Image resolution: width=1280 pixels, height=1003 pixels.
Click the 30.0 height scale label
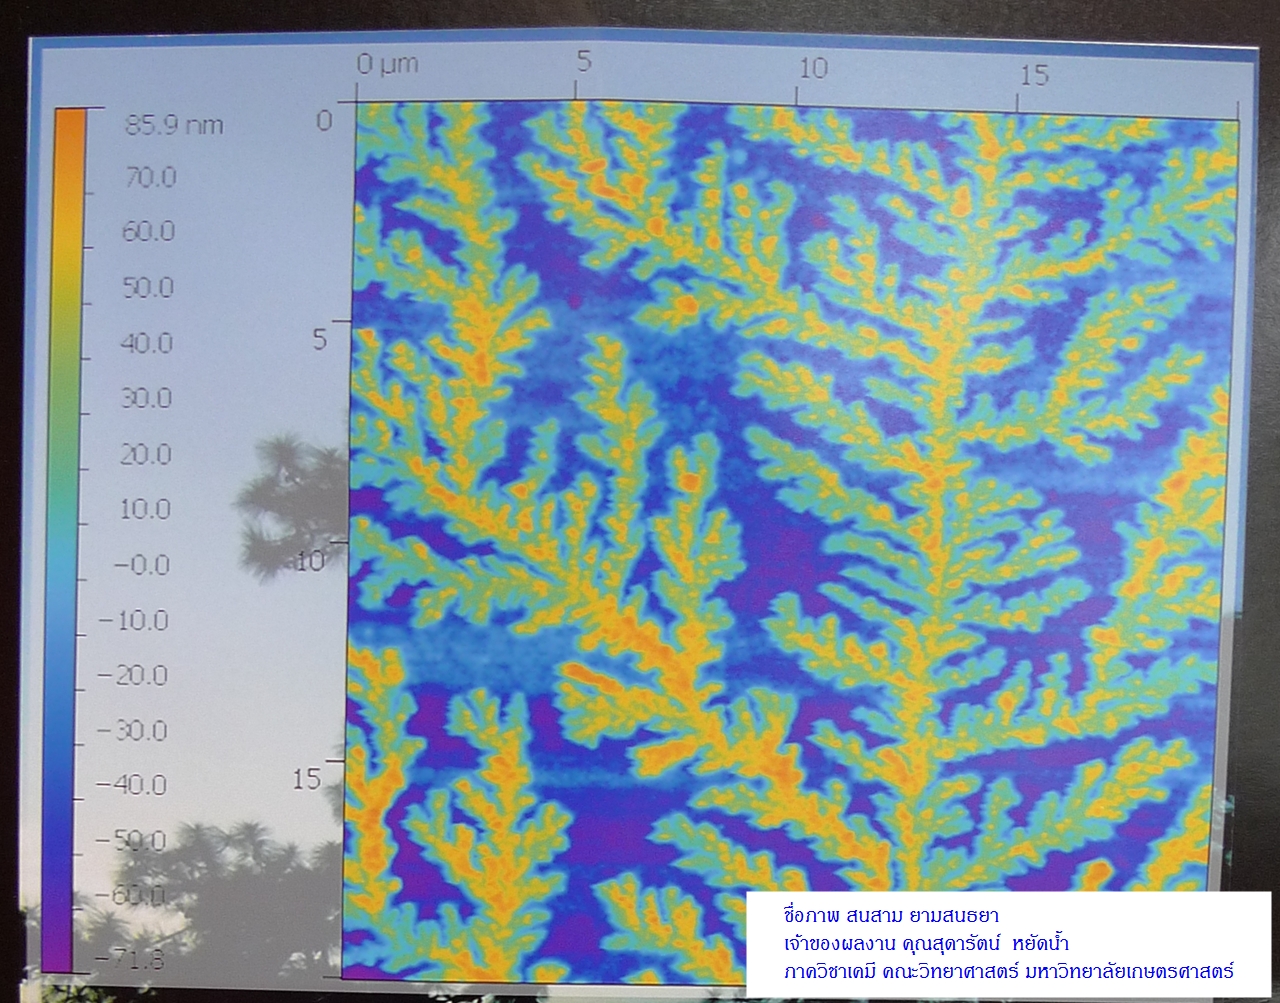tap(148, 399)
